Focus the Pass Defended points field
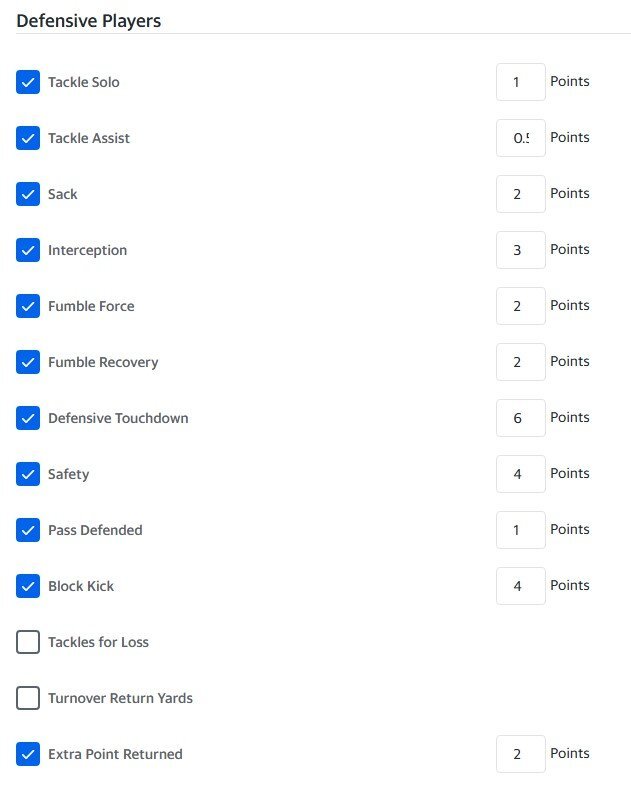The height and width of the screenshot is (793, 631). [521, 530]
